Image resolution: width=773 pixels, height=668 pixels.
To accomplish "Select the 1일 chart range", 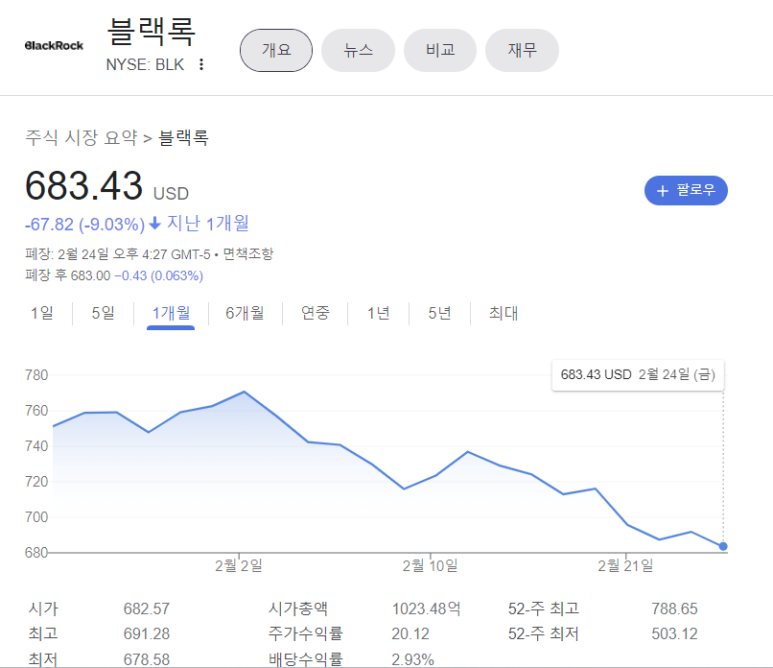I will (42, 313).
